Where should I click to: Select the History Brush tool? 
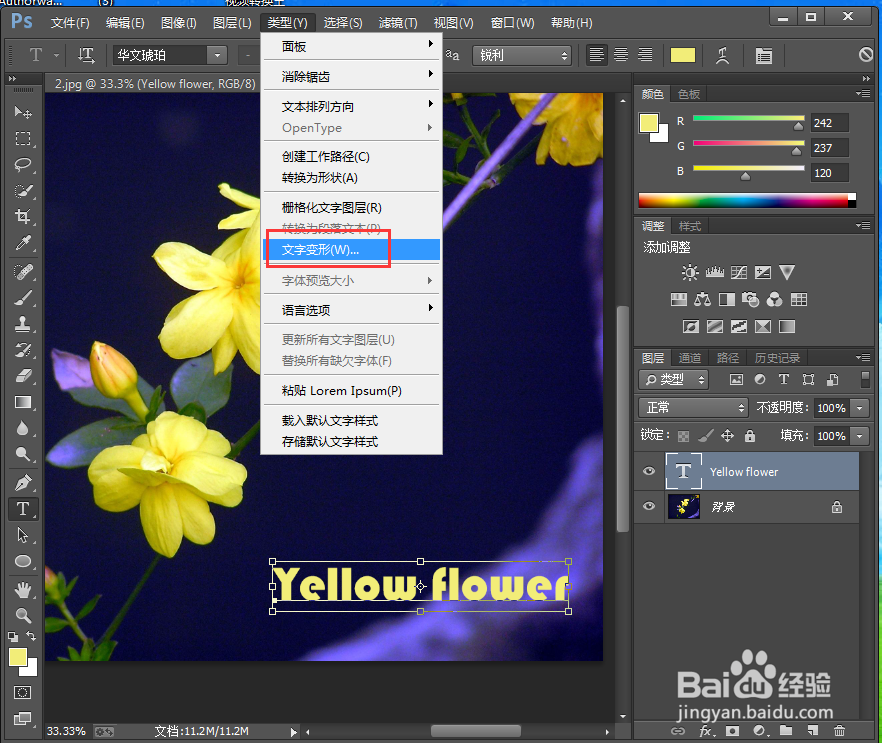22,350
